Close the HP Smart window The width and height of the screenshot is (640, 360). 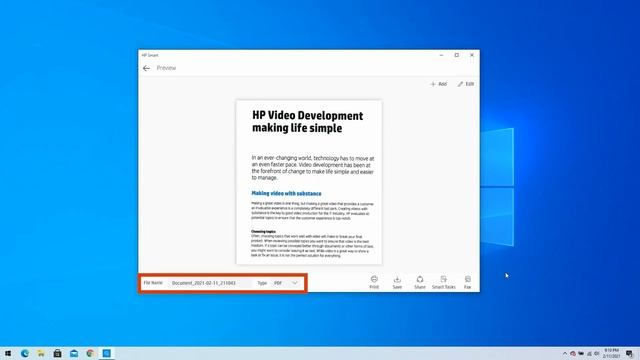[x=472, y=55]
